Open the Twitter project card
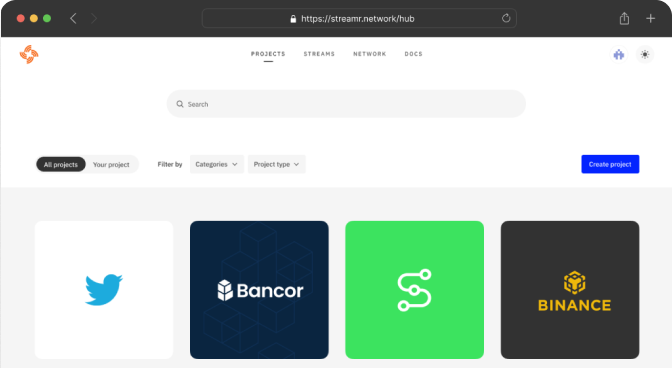This screenshot has width=672, height=368. pyautogui.click(x=104, y=290)
